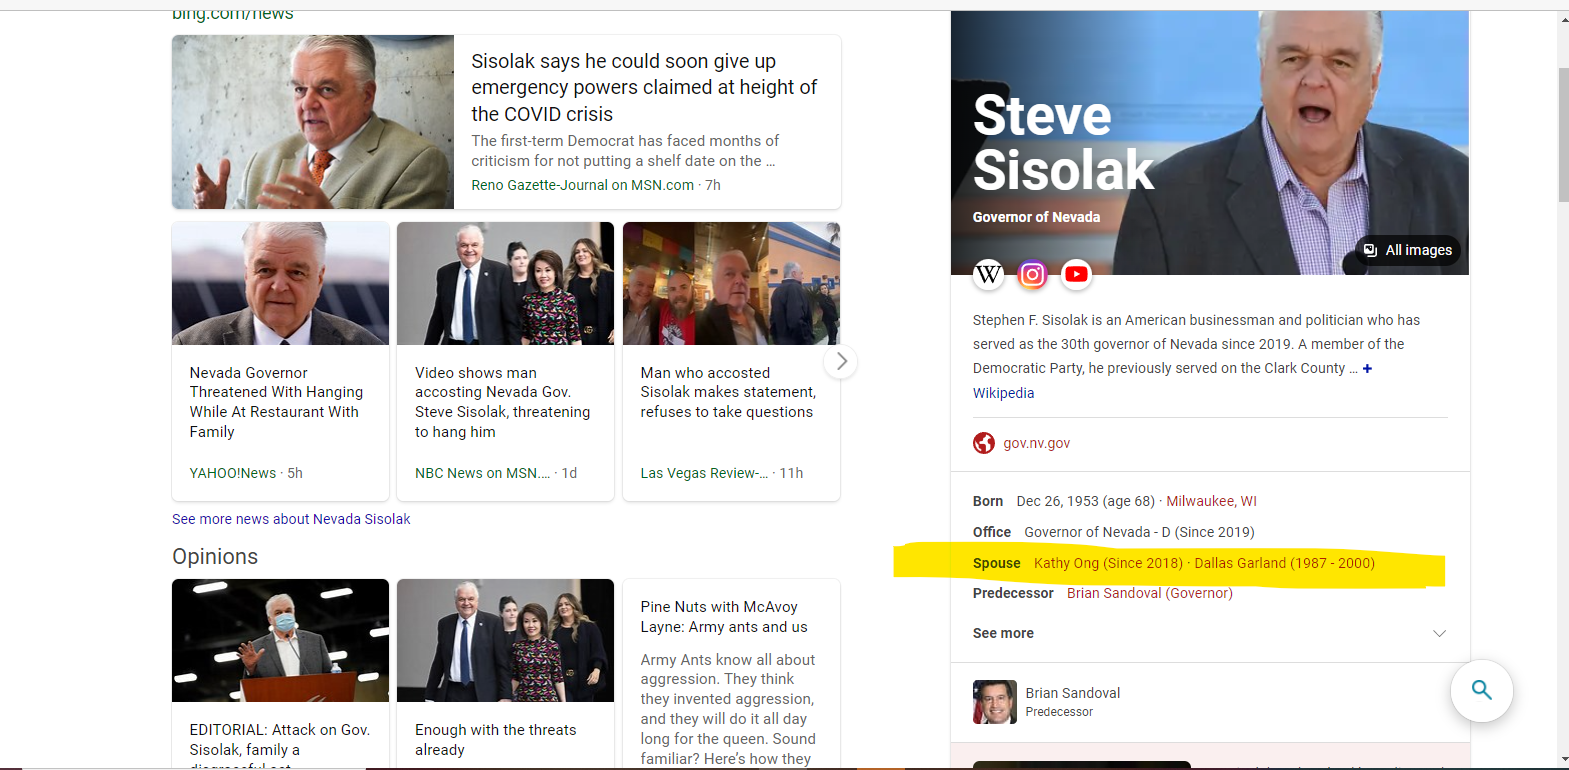Click Brian Sandoval name in related people
This screenshot has height=770, width=1569.
(x=1072, y=693)
